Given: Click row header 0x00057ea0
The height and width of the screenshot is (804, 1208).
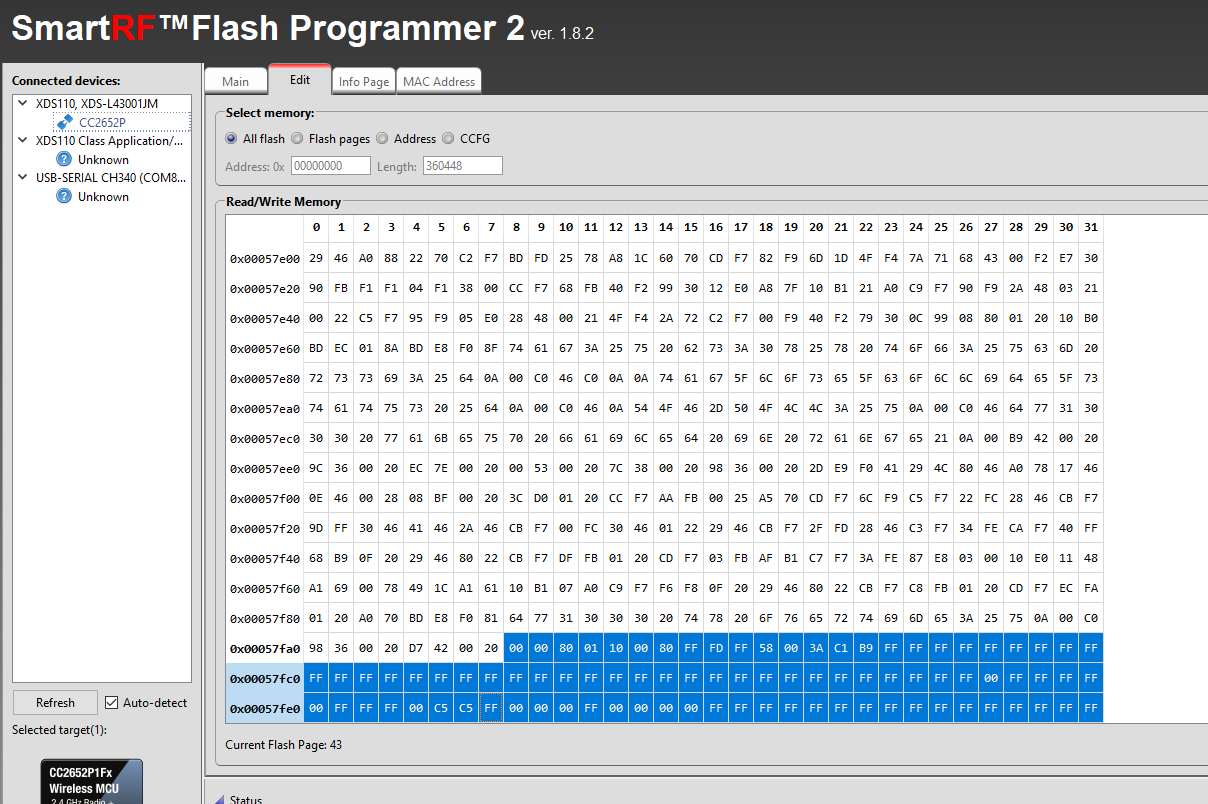Looking at the screenshot, I should (265, 408).
